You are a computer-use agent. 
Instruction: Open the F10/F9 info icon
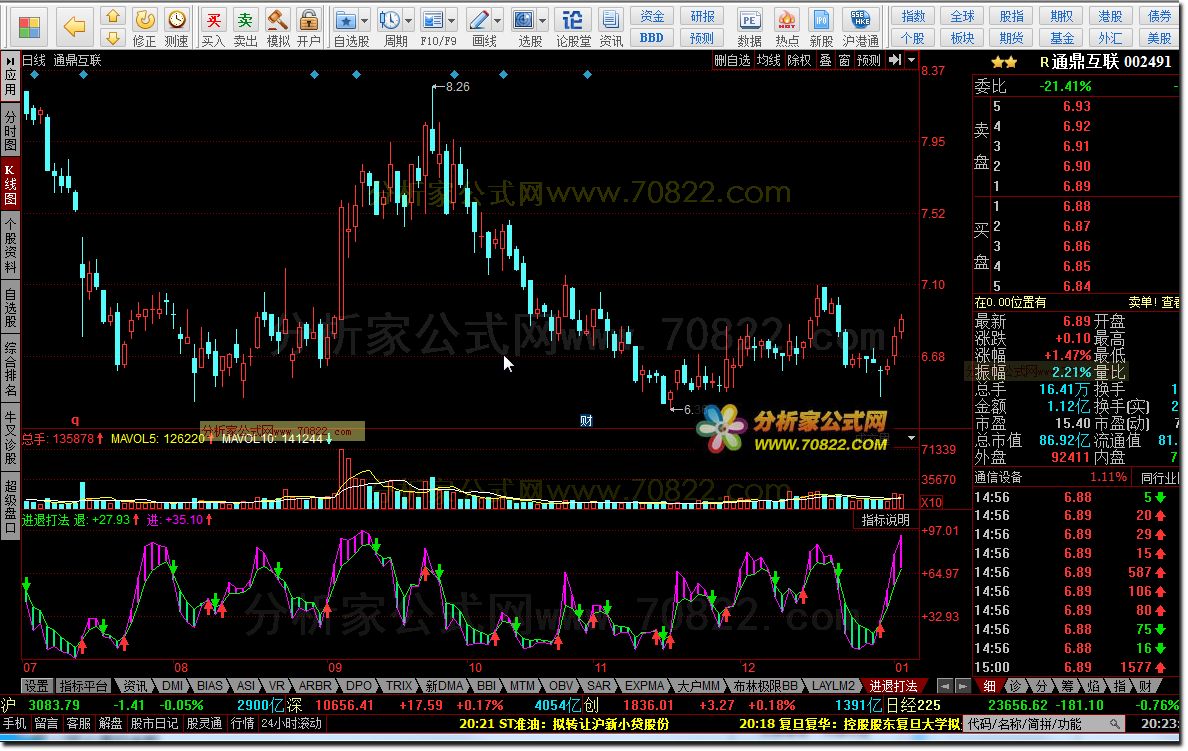[x=433, y=20]
